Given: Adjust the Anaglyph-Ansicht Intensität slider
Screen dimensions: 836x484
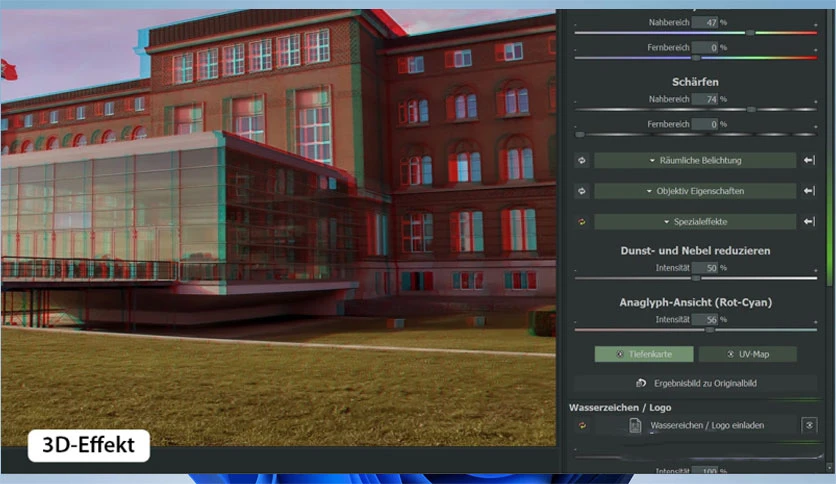Looking at the screenshot, I should click(709, 330).
